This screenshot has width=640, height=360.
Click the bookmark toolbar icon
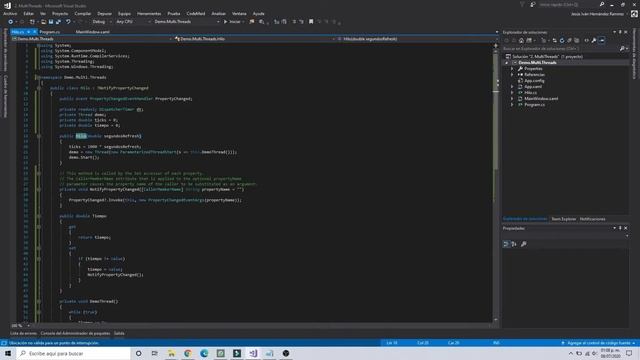tap(311, 22)
